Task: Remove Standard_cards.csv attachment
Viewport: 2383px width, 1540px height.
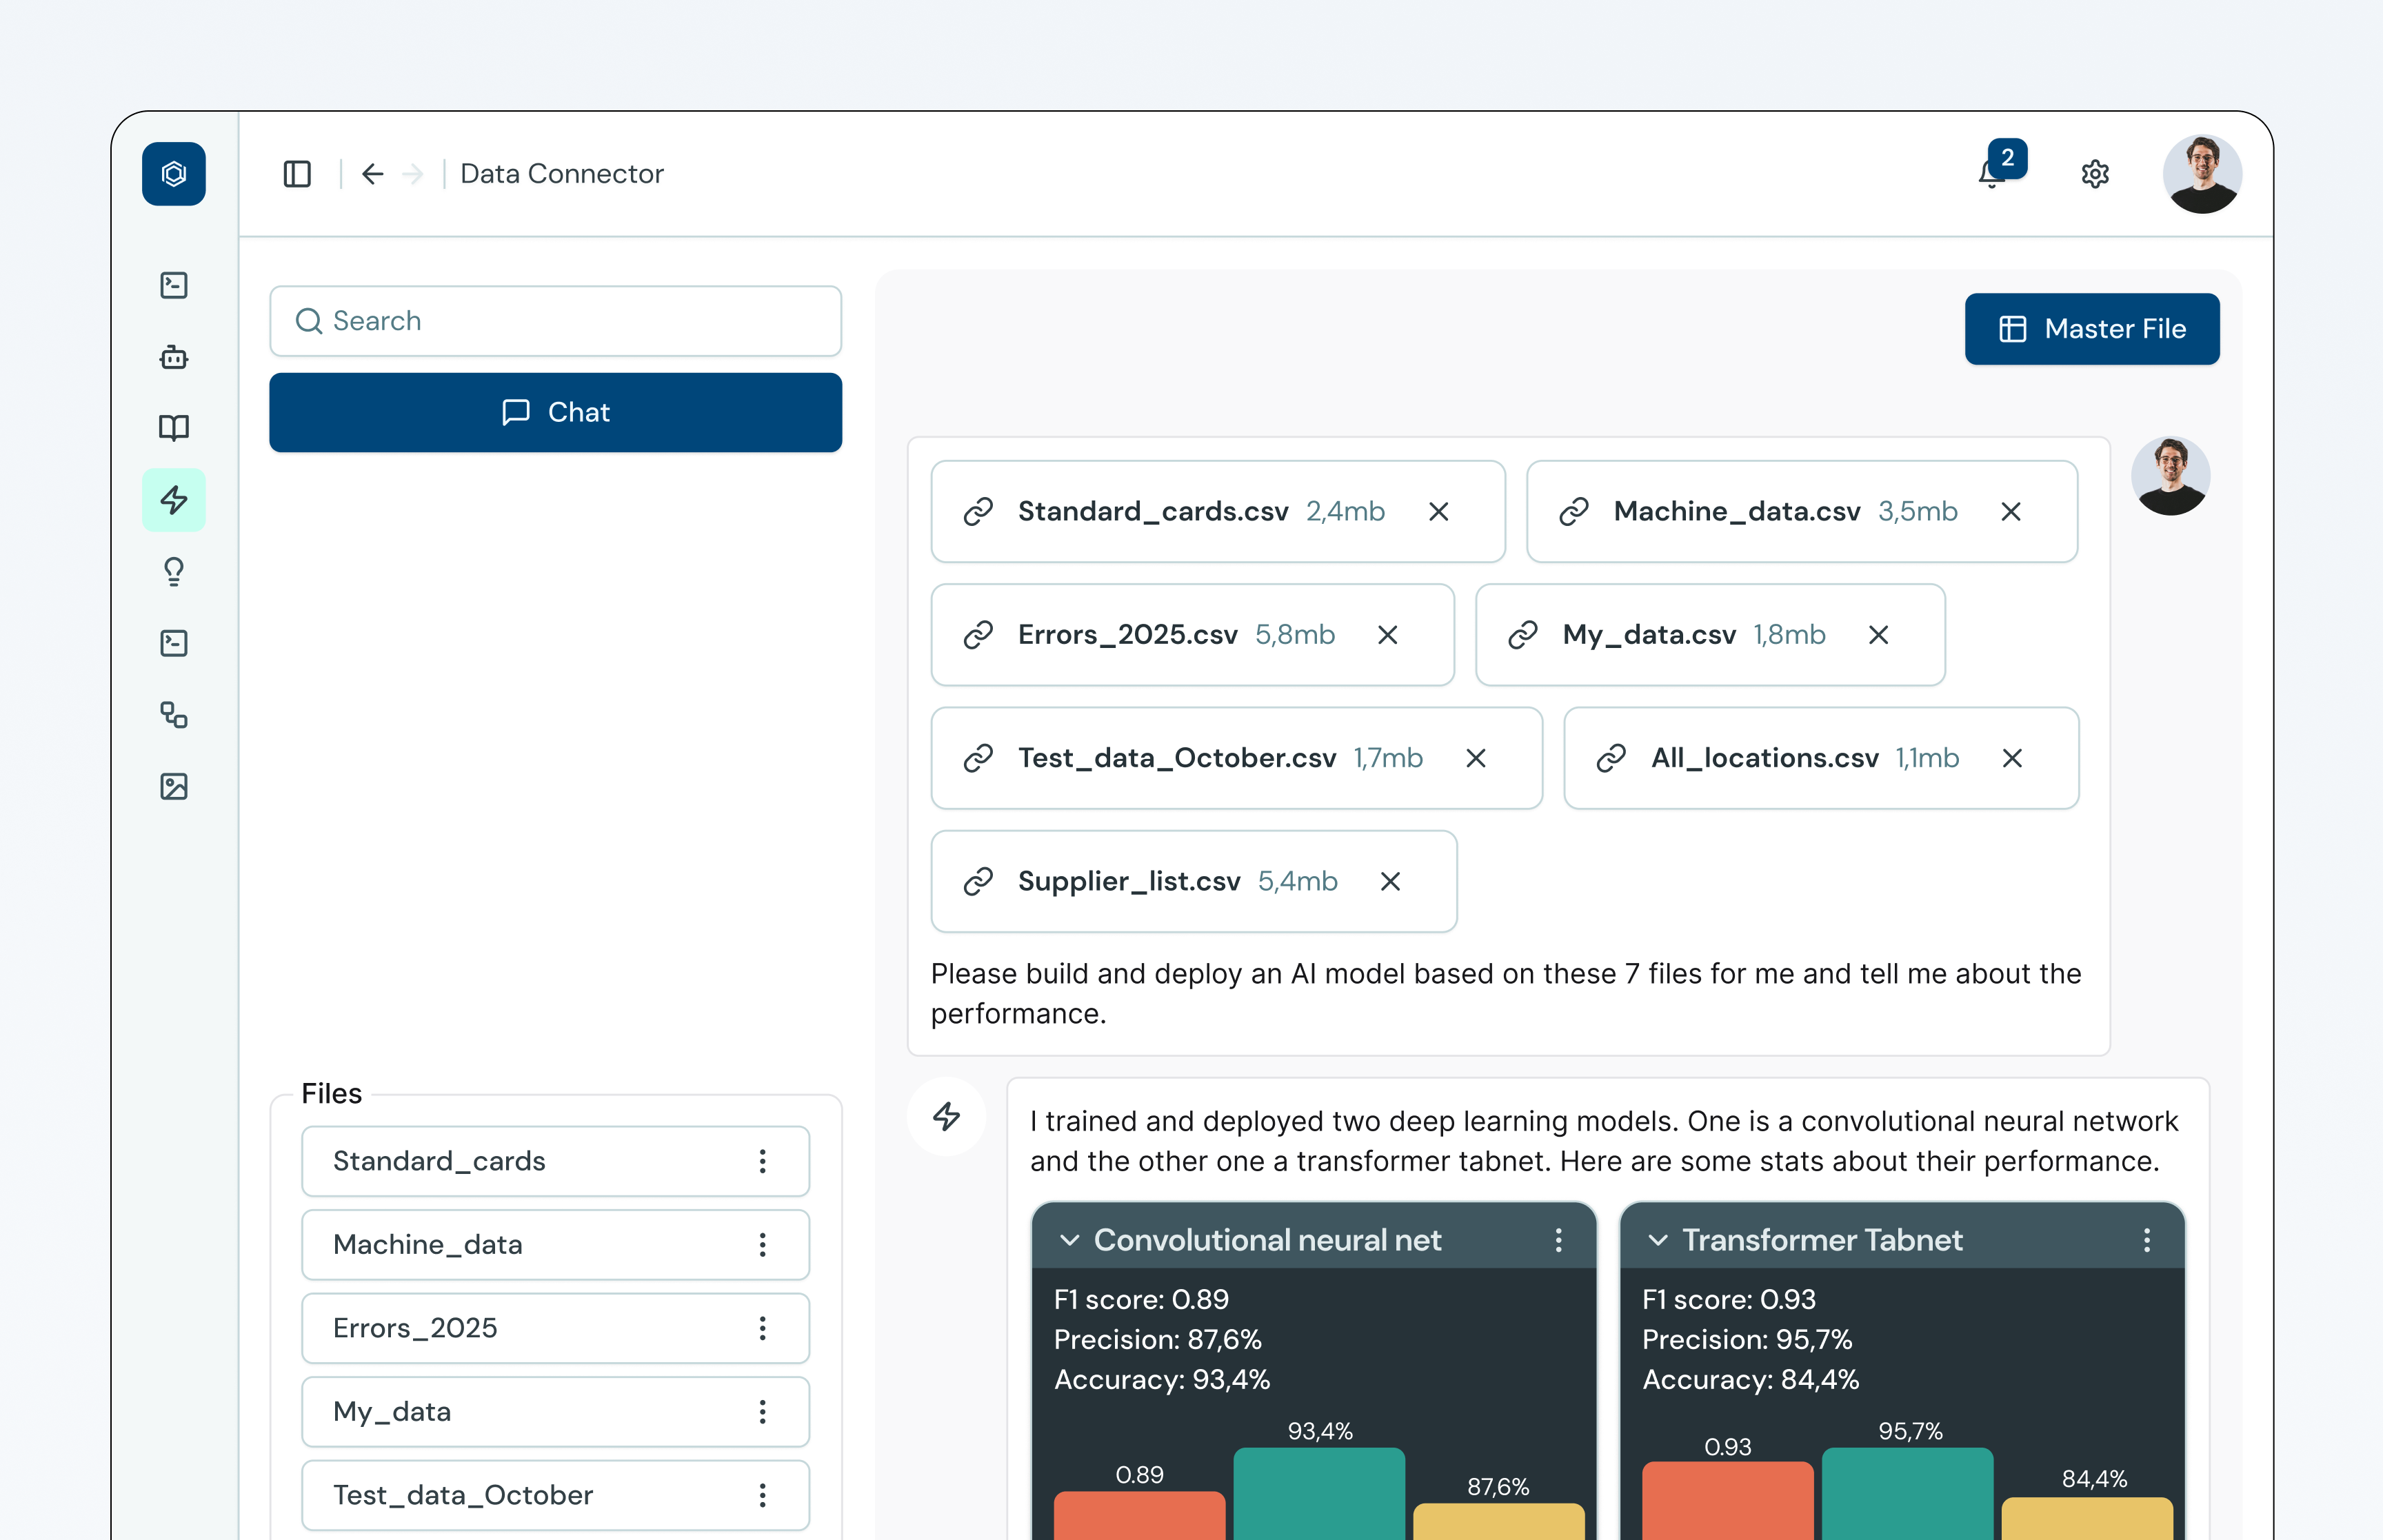Action: coord(1438,512)
